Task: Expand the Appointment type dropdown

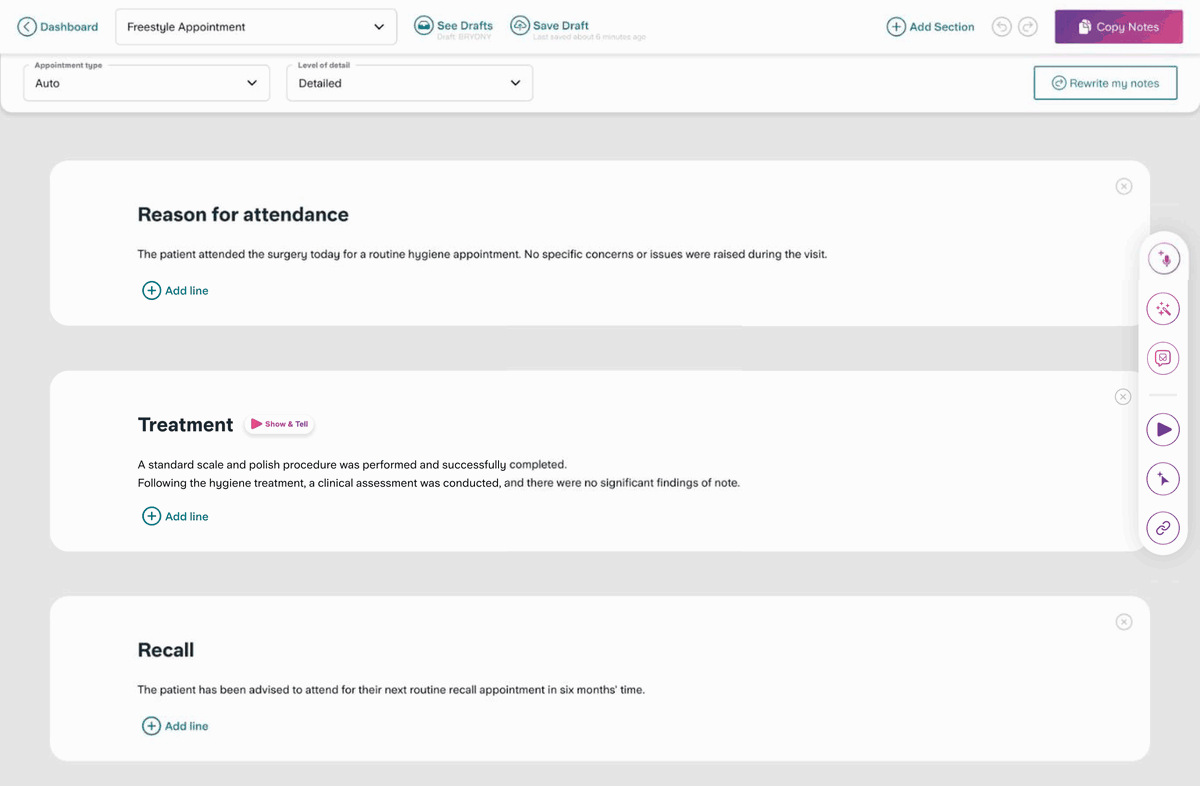Action: click(146, 83)
